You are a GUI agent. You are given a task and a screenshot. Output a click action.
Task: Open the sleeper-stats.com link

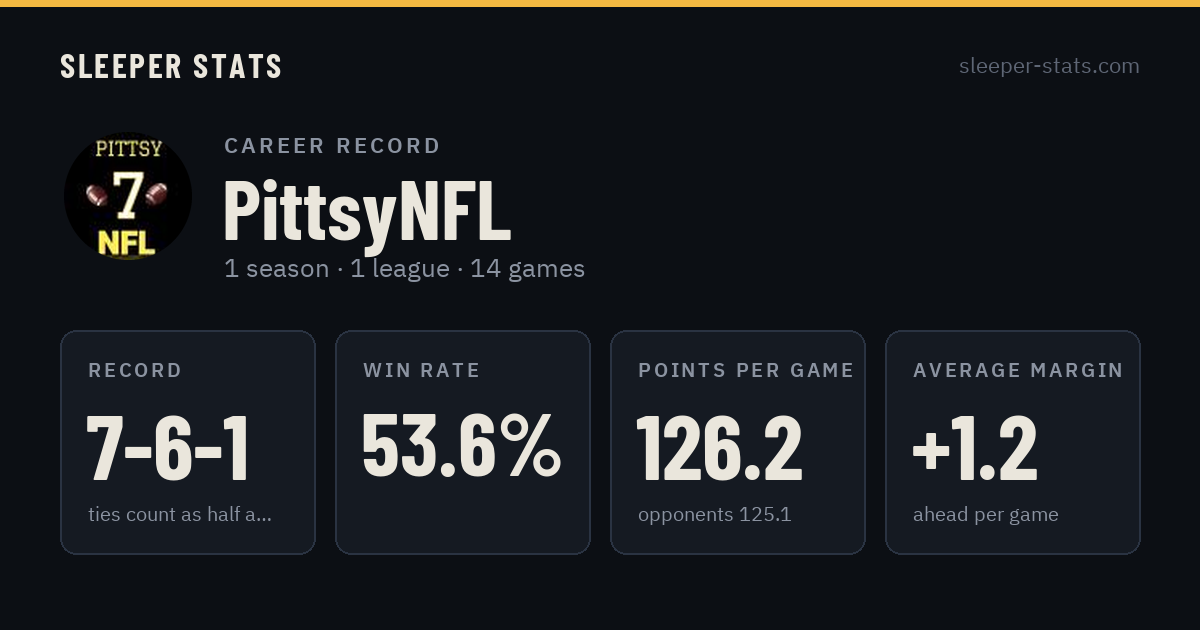(1049, 66)
